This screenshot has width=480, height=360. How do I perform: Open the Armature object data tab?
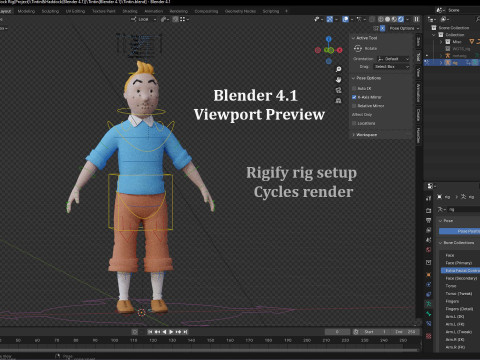click(429, 304)
